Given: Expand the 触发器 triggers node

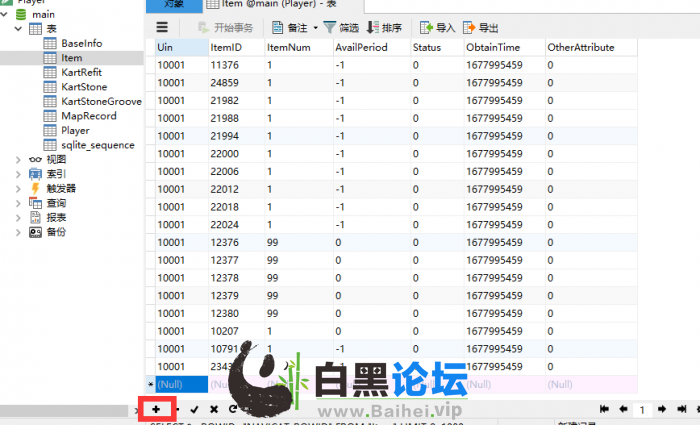Looking at the screenshot, I should pos(19,188).
